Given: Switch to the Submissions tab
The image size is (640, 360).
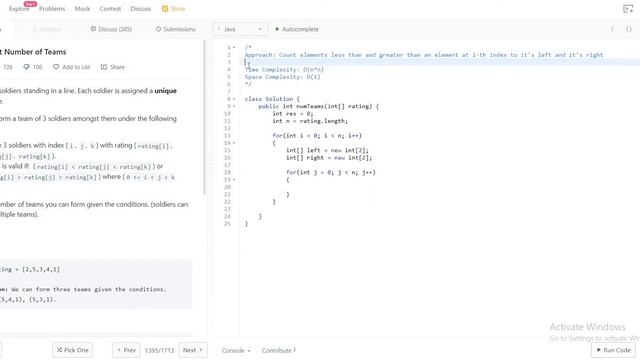Looking at the screenshot, I should [x=176, y=29].
